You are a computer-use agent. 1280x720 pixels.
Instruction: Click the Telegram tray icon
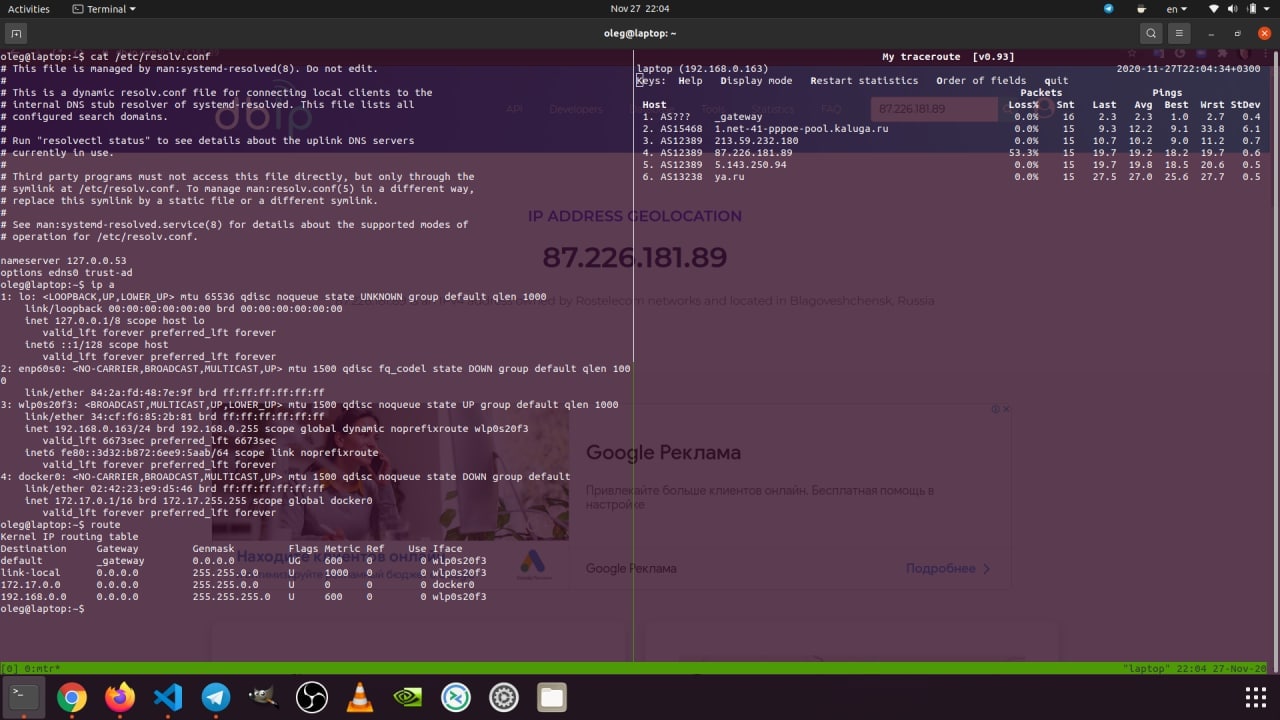point(1109,9)
